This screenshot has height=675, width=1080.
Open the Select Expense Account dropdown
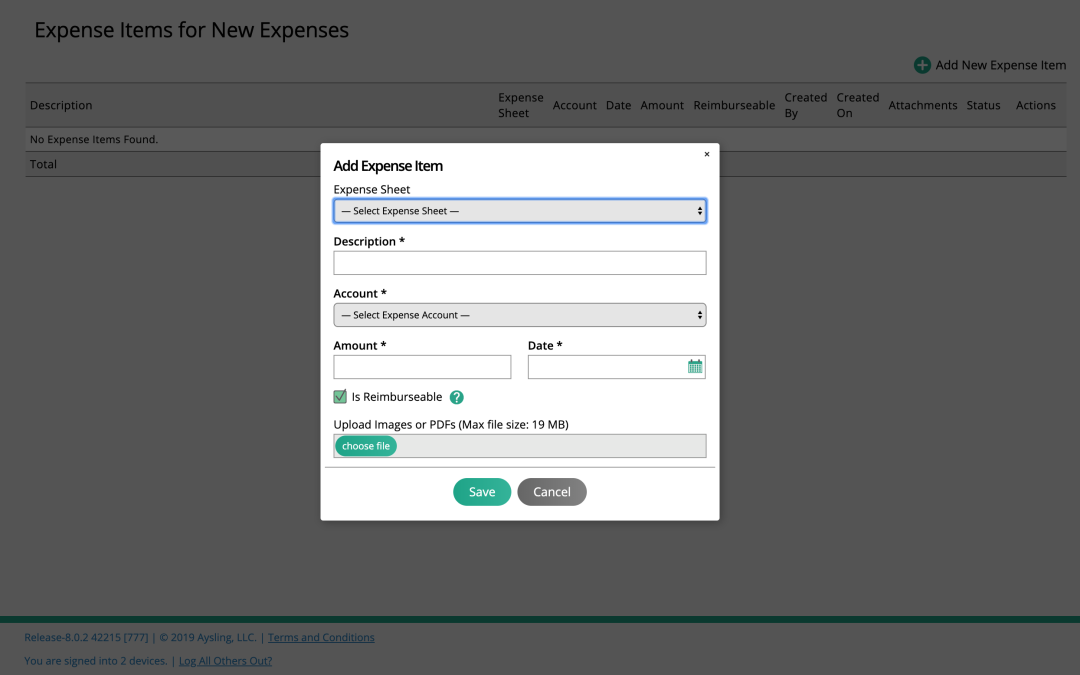click(x=519, y=315)
